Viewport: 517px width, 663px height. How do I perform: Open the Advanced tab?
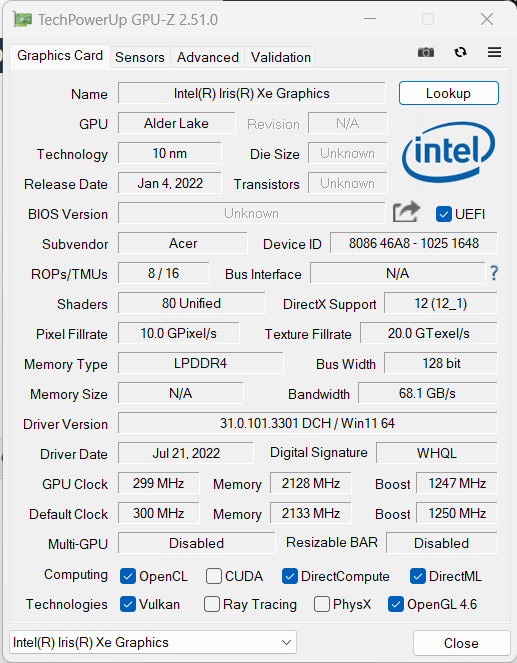208,57
